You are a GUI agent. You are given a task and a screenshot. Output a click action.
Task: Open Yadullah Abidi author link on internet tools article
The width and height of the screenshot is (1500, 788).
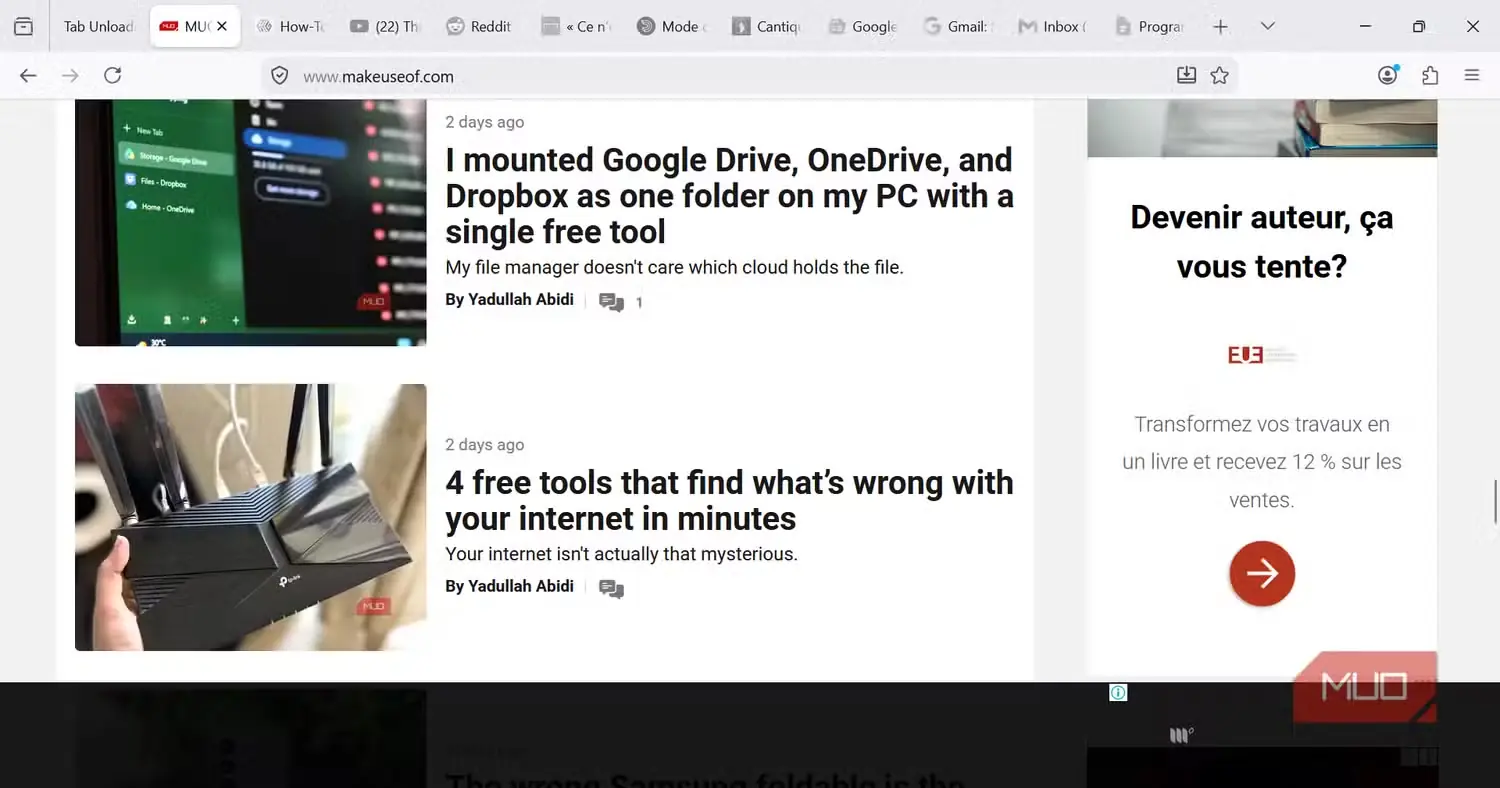pos(509,586)
